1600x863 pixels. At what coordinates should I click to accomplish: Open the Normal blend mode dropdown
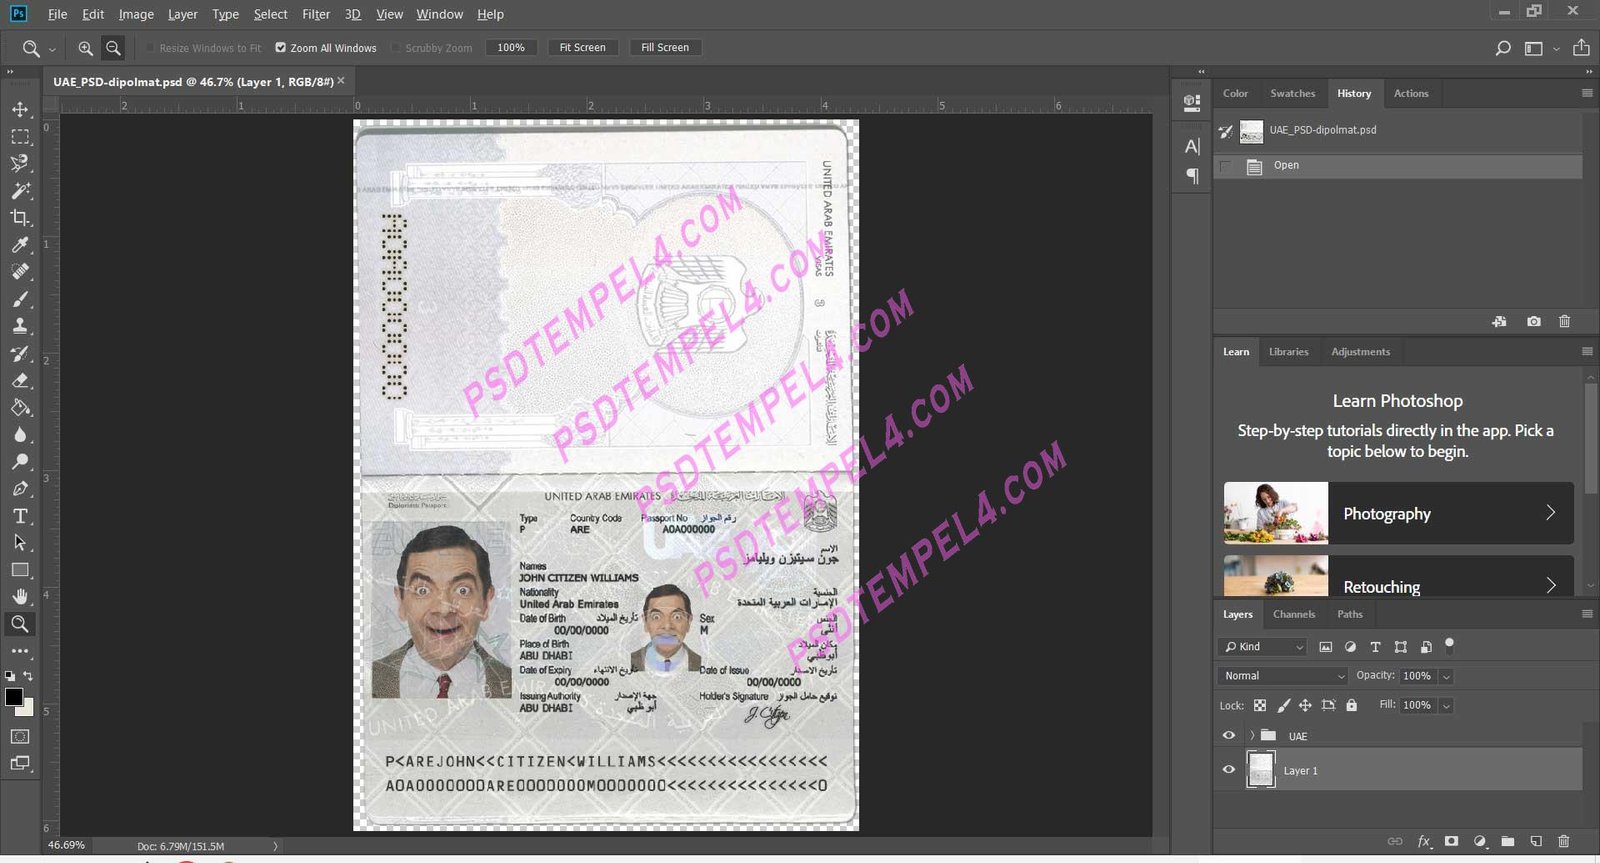[1284, 676]
